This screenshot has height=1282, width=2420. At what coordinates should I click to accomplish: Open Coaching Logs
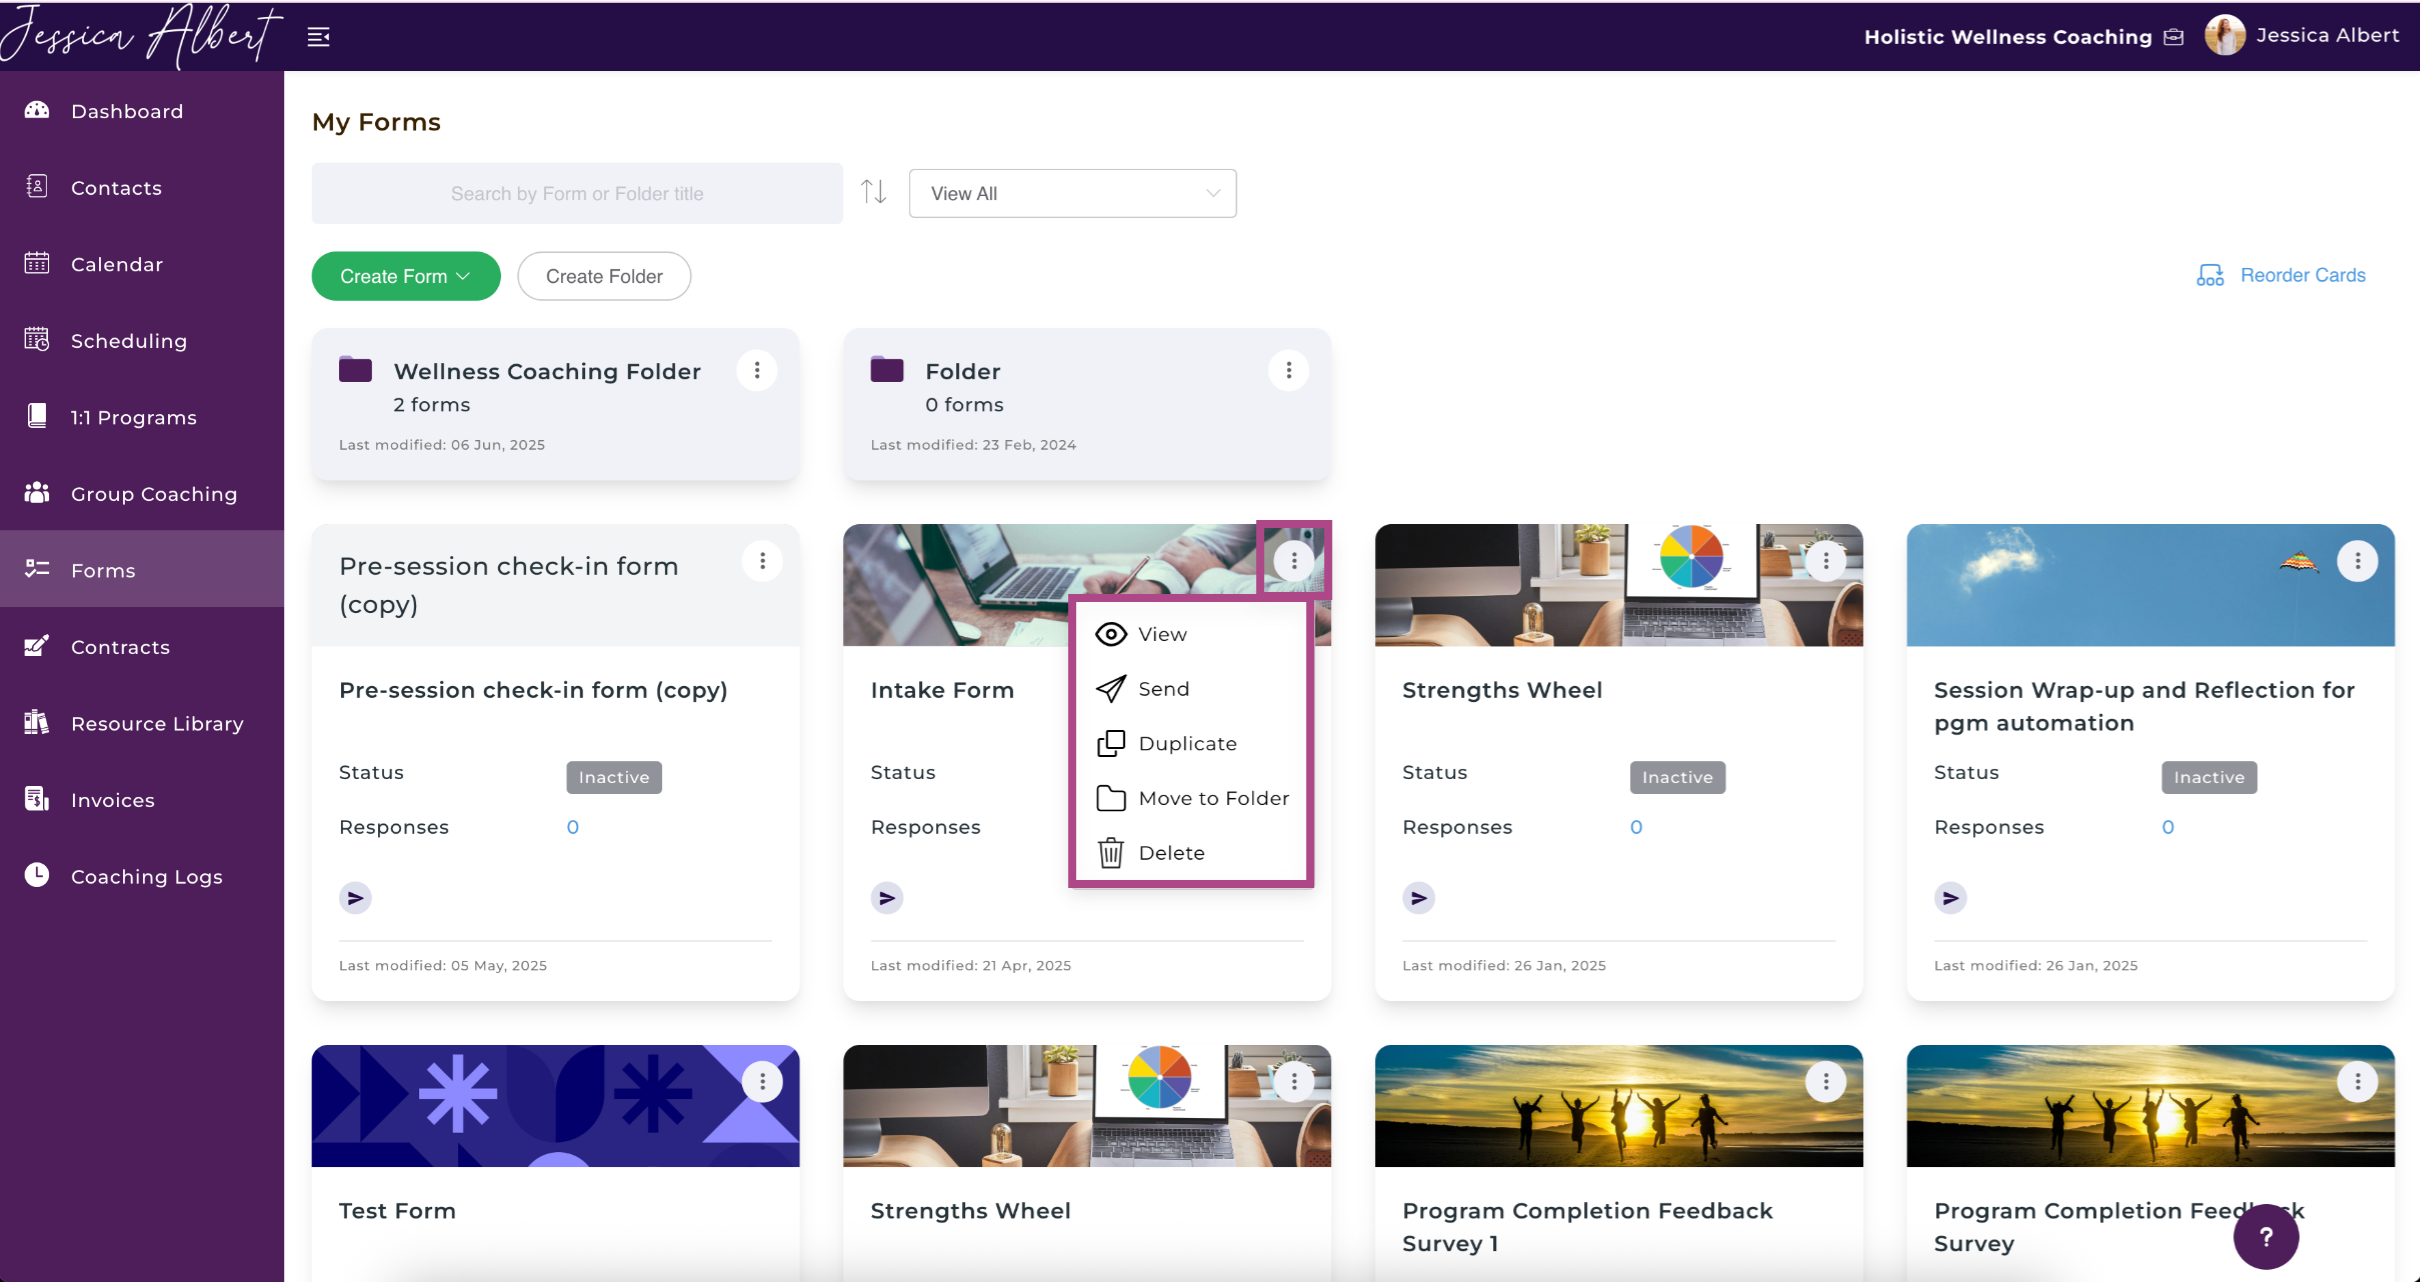142,876
